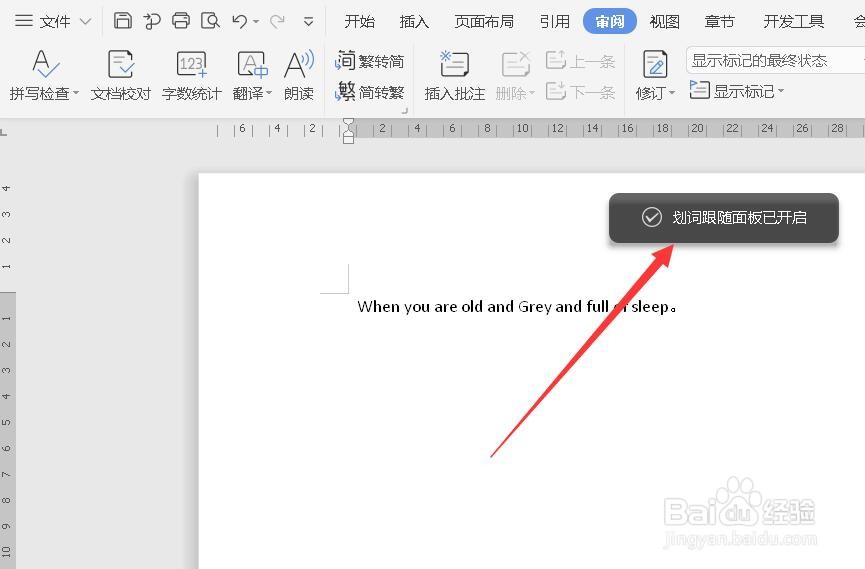The image size is (865, 569).
Task: Switch to the 开始 tab
Action: (360, 22)
